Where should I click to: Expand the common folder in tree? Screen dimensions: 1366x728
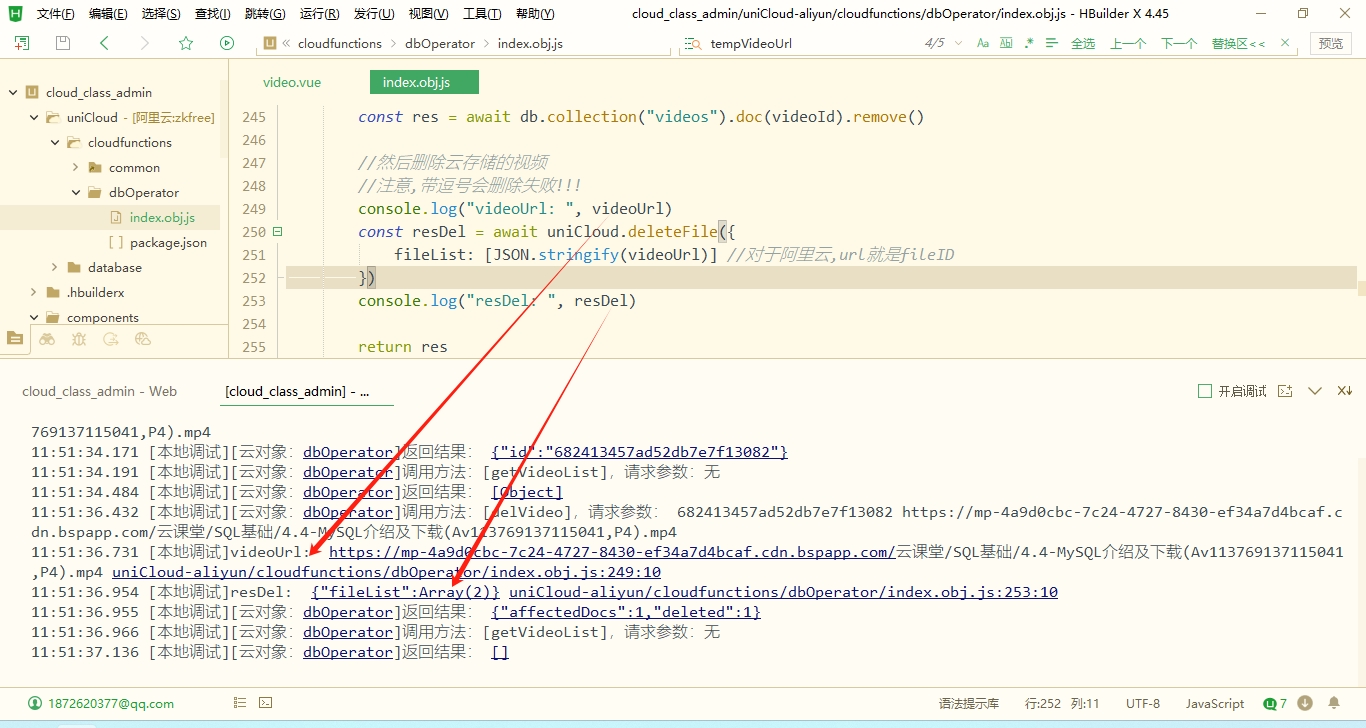click(x=76, y=167)
